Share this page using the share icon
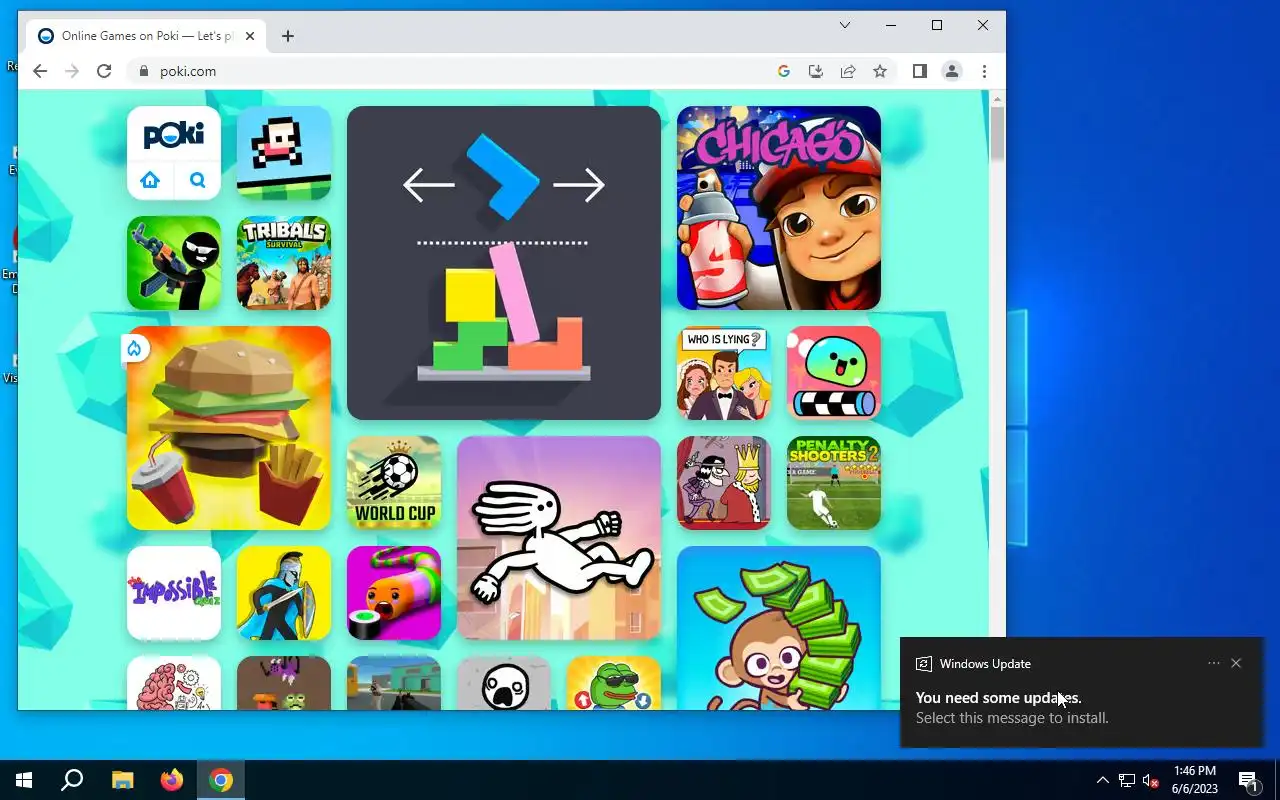Screen dimensions: 1280x800 (848, 71)
